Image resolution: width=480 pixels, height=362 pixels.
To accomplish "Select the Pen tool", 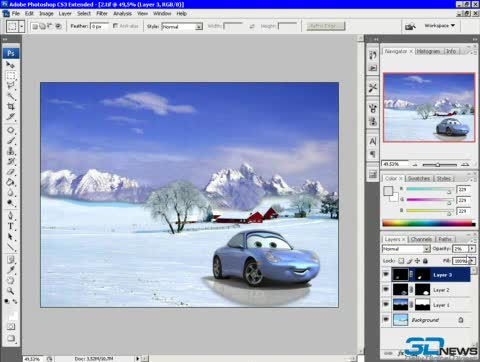I will pos(11,216).
